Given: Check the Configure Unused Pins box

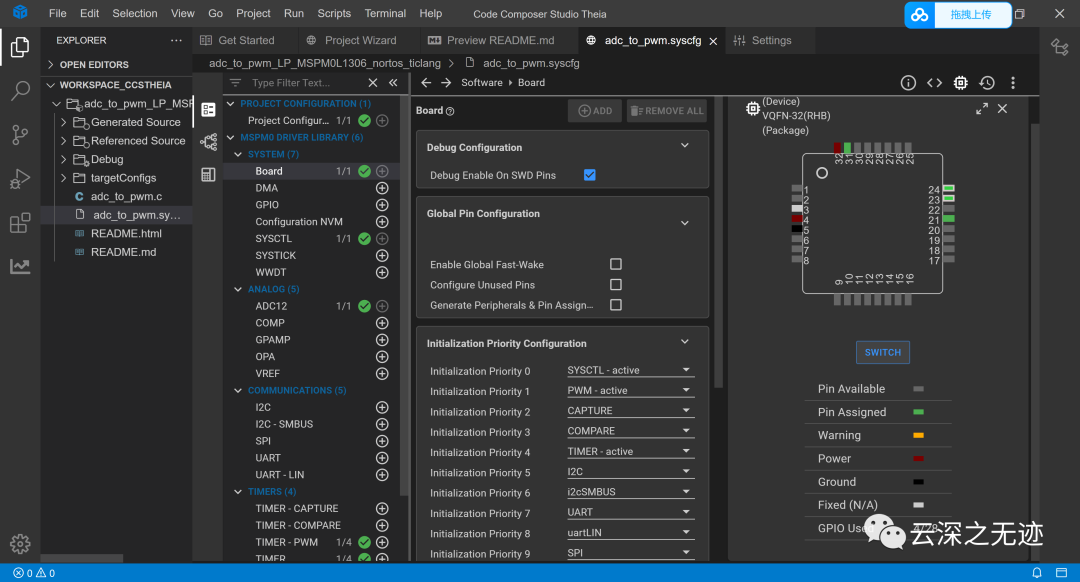Looking at the screenshot, I should click(x=616, y=285).
